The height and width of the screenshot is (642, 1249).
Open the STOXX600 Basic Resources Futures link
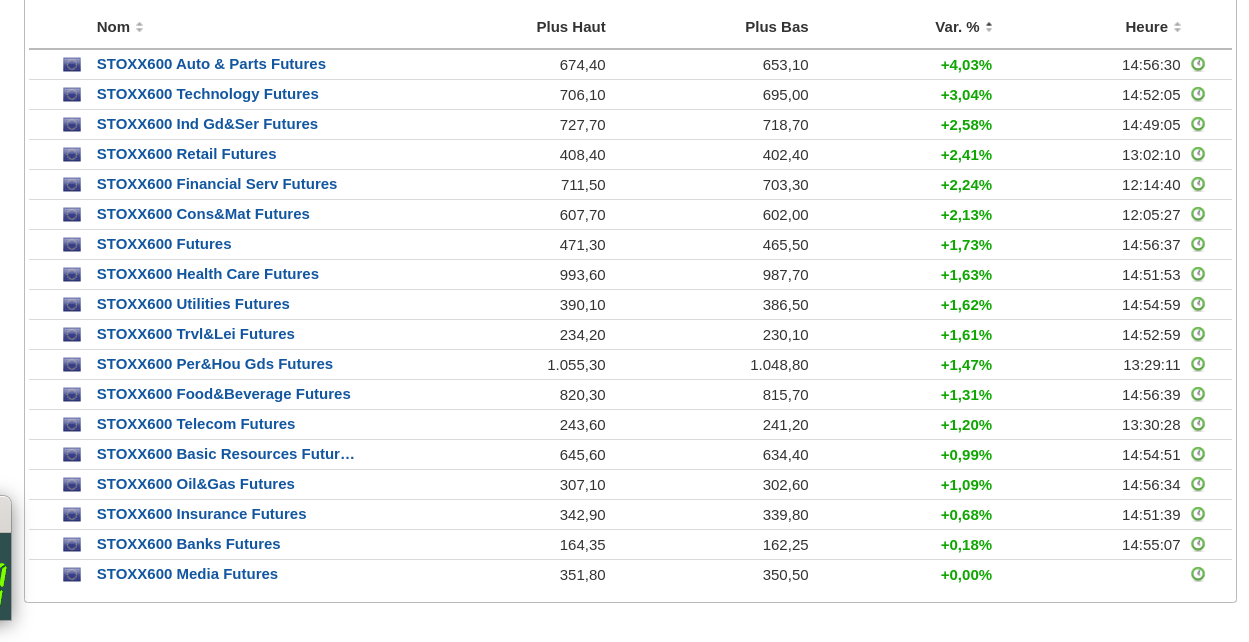225,454
